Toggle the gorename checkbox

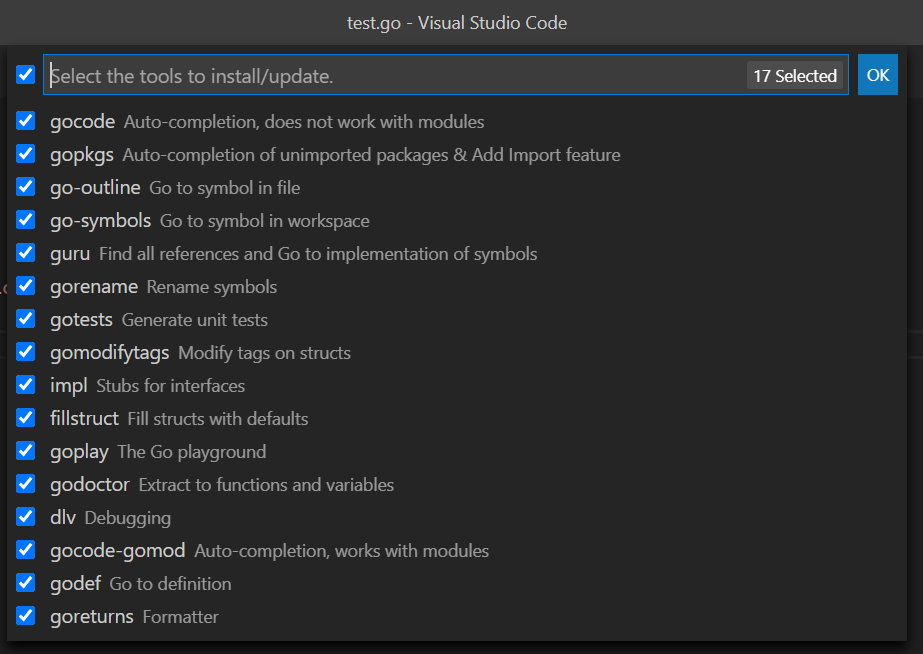[25, 286]
